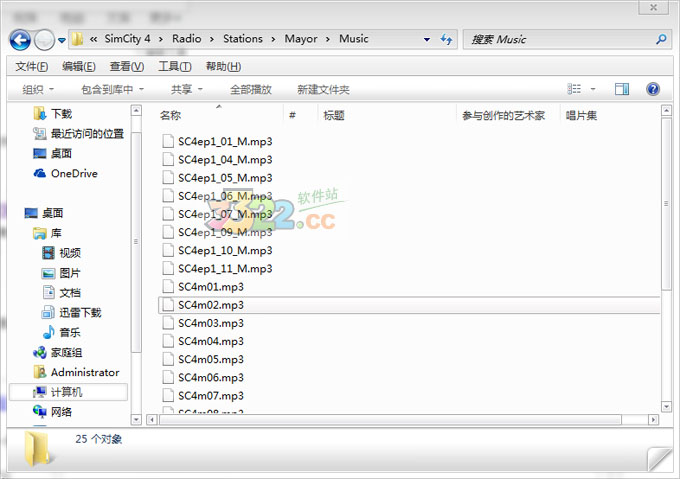
Task: Open recent locations dropdown beside nav arrows
Action: click(x=62, y=40)
